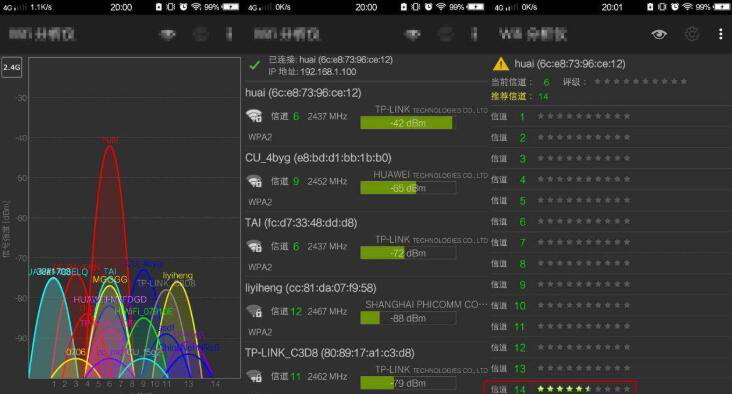Open the three-dot overflow menu
Screen dimensions: 732x394
720,34
